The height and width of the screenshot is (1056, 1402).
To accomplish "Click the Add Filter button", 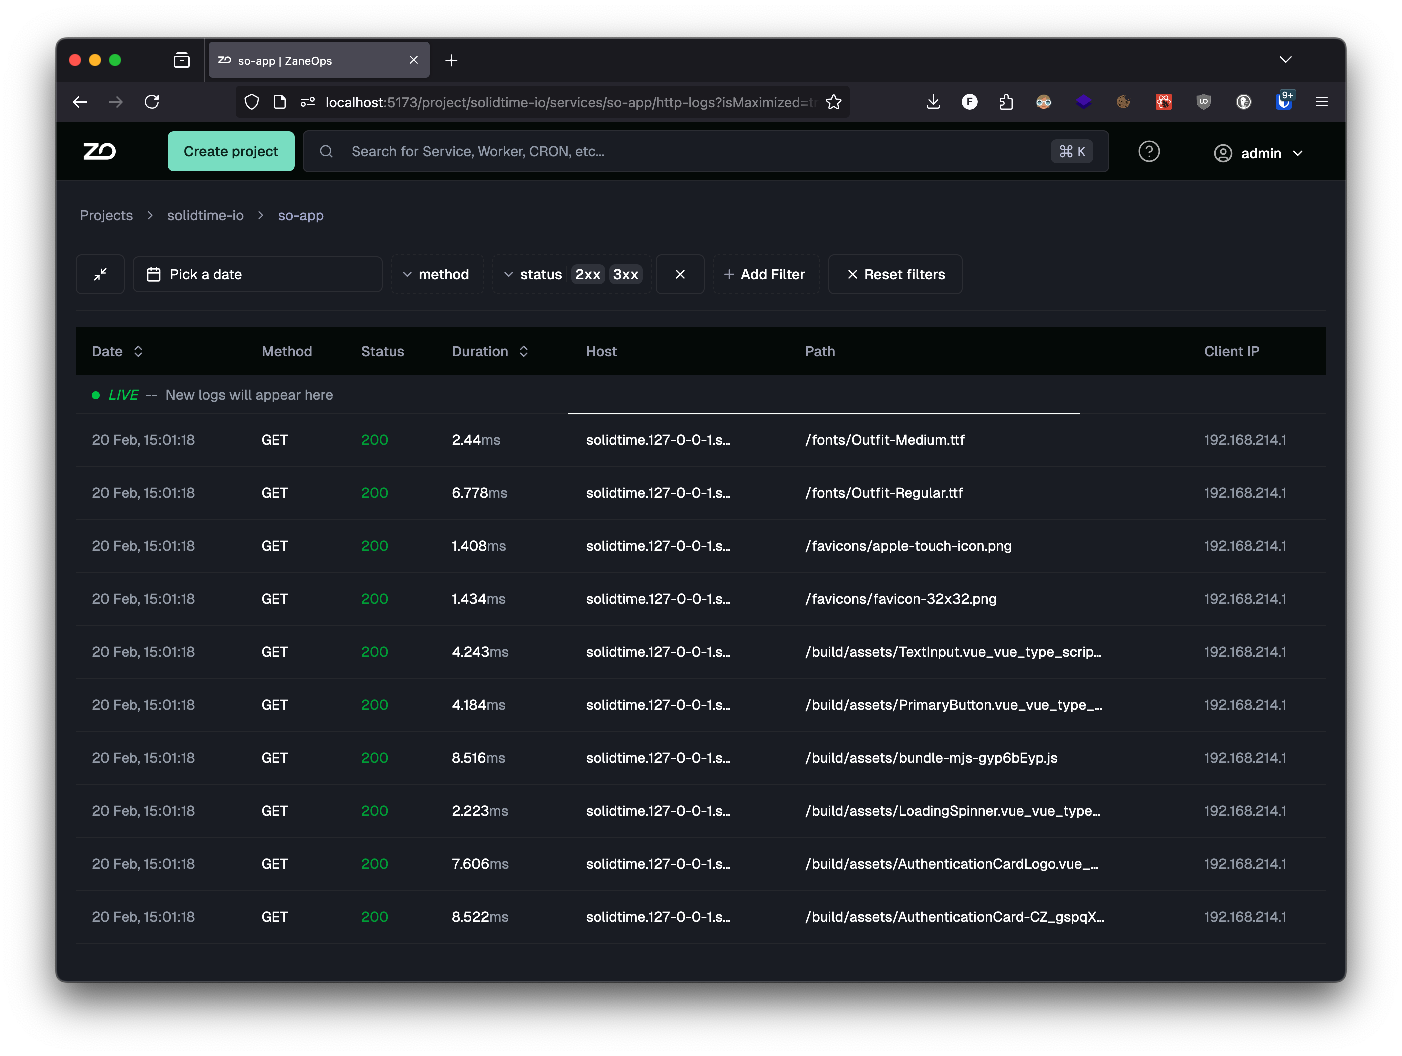I will click(765, 274).
